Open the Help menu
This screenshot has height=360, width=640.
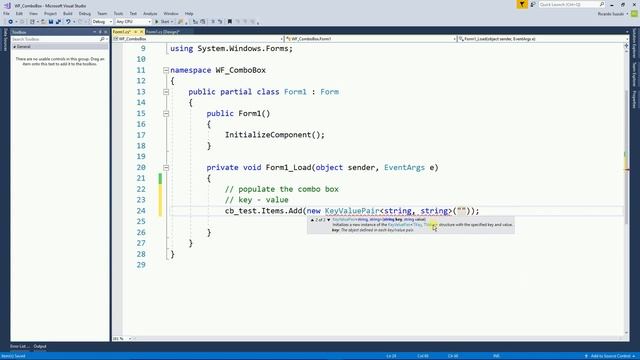[189, 13]
